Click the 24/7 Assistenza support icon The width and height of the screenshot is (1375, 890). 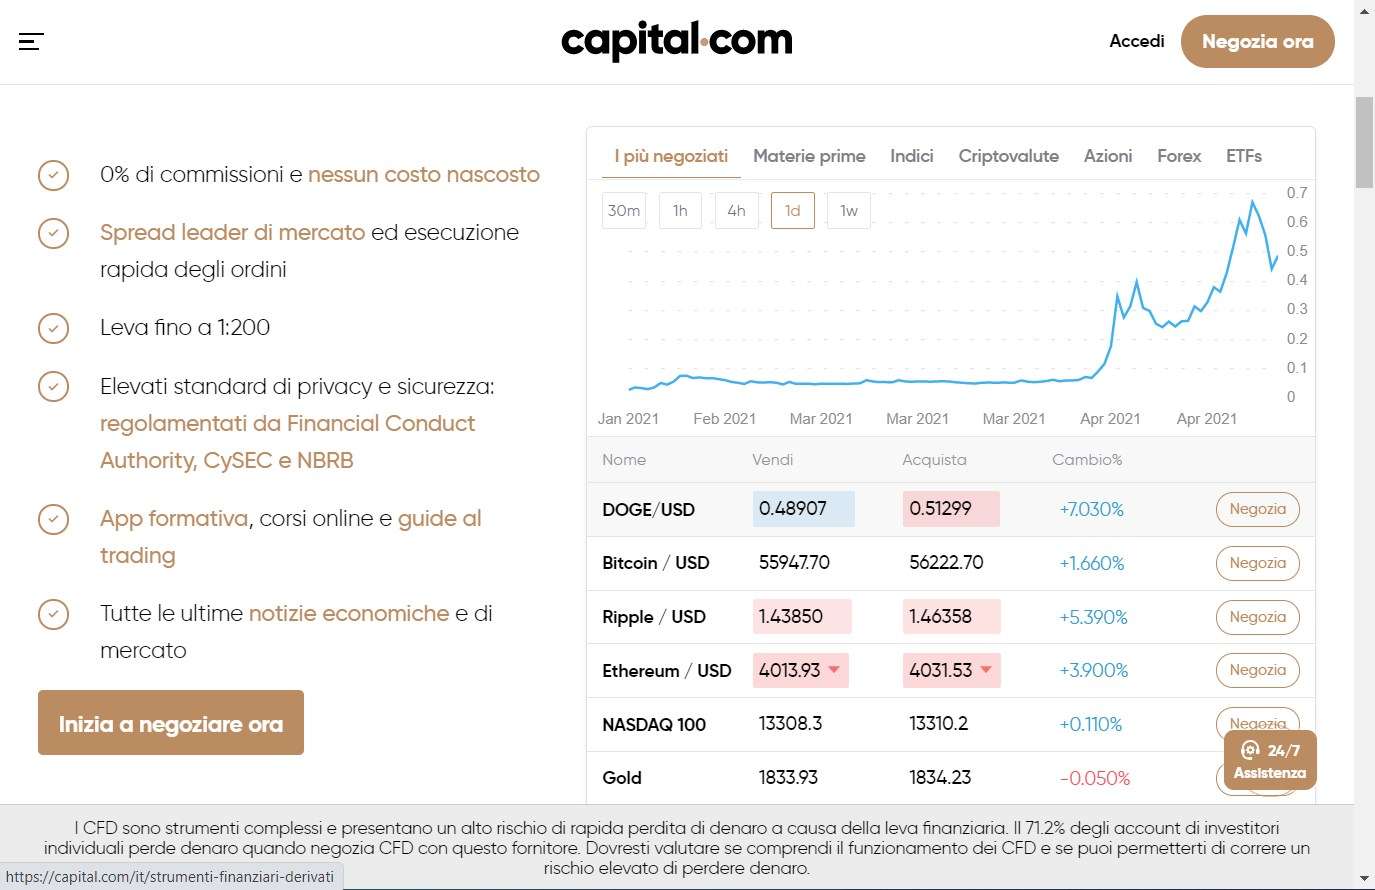pos(1269,761)
